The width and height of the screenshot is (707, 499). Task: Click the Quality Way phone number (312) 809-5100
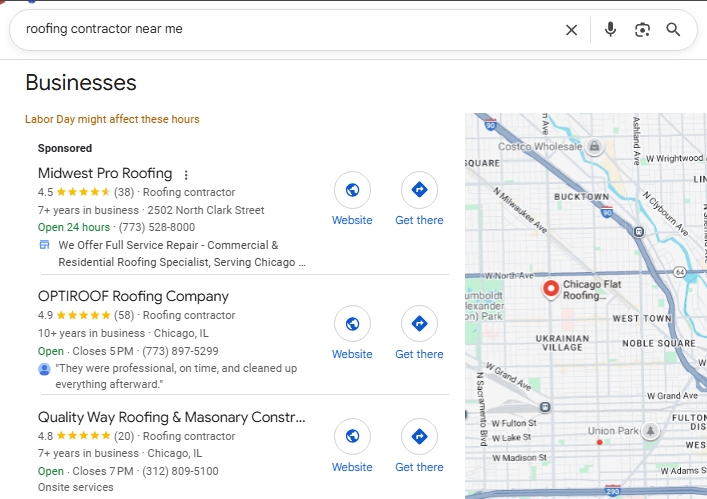coord(180,471)
